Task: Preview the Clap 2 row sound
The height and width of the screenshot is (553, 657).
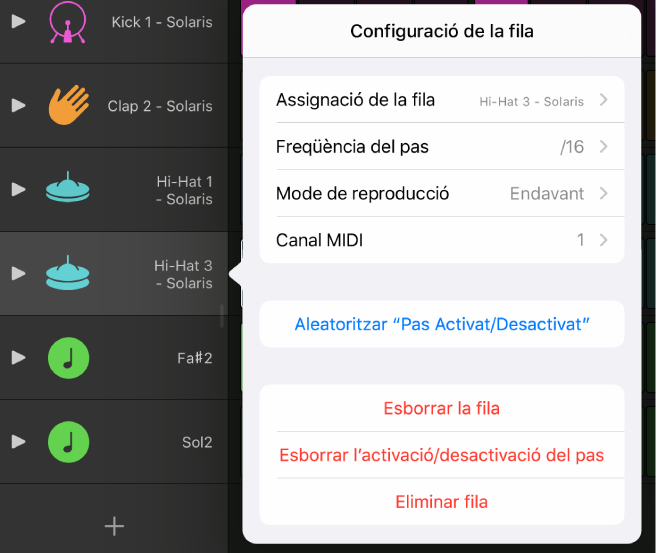Action: click(x=18, y=105)
